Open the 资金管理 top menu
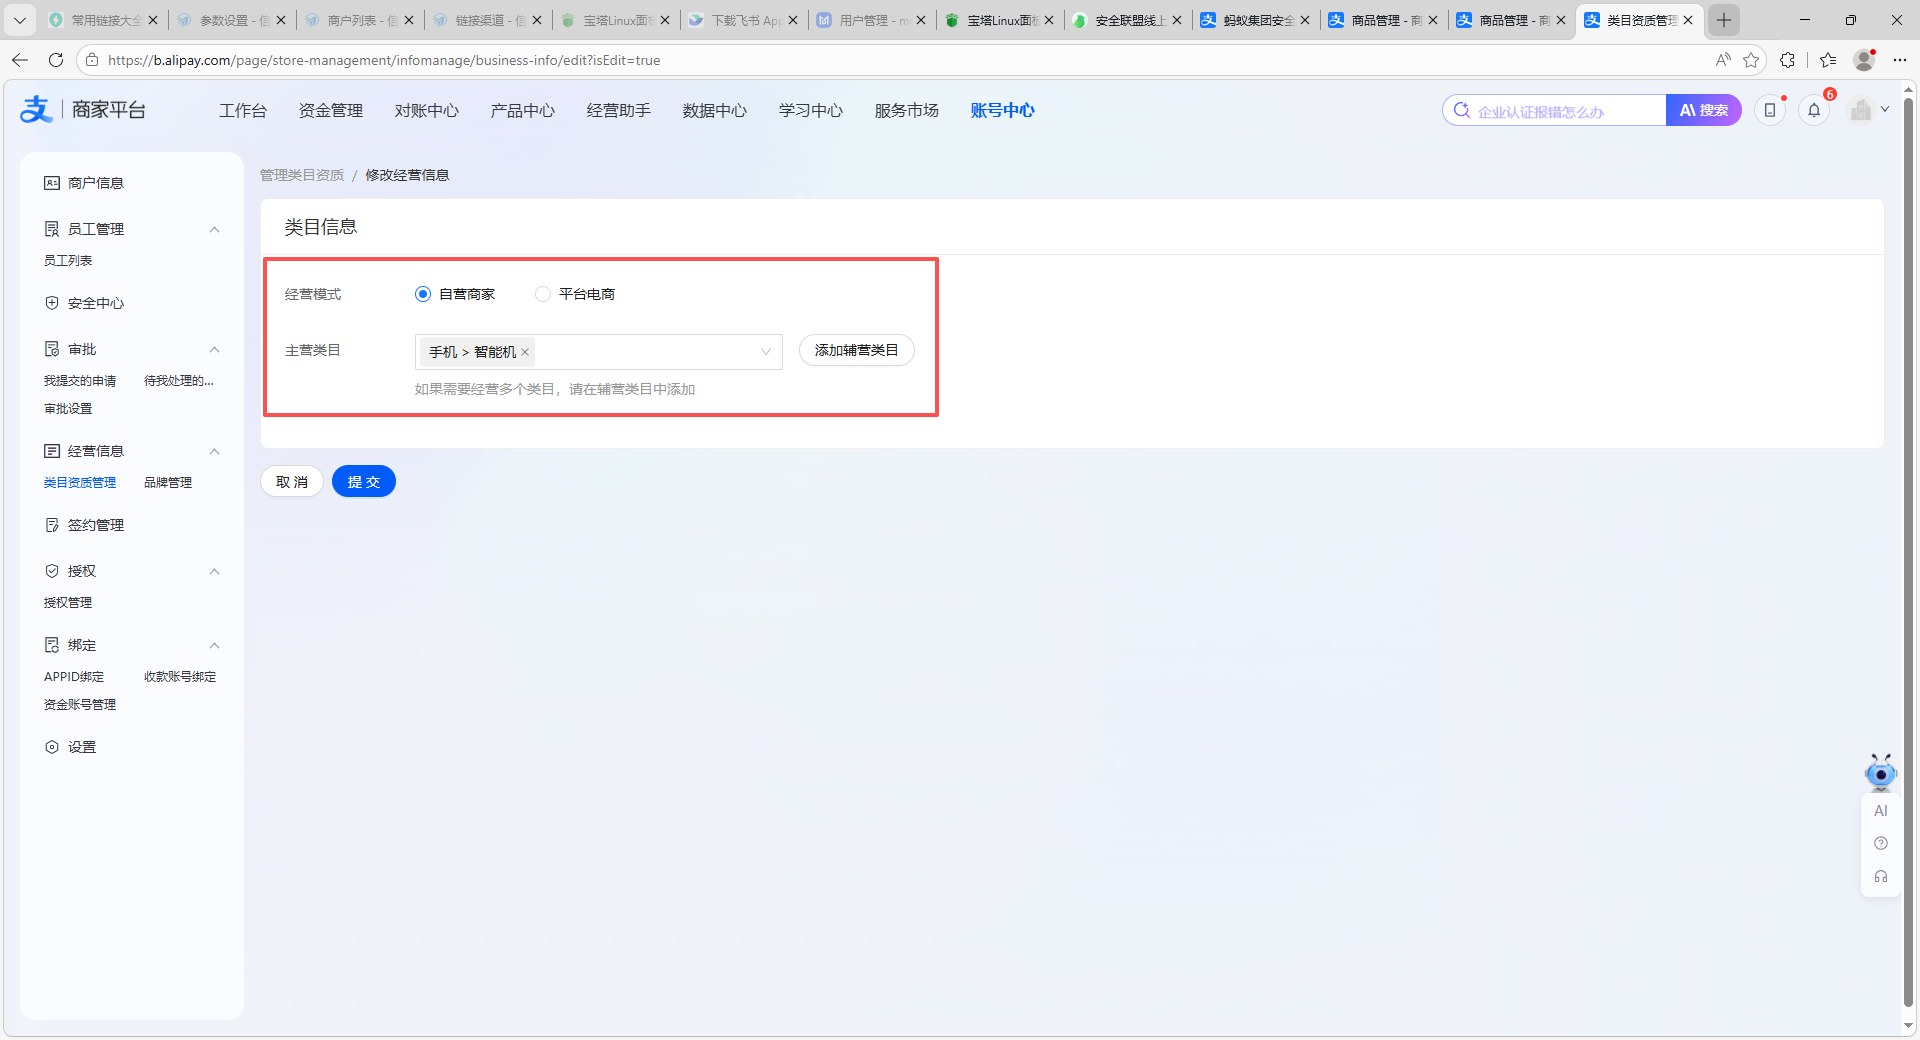This screenshot has width=1920, height=1040. pyautogui.click(x=330, y=110)
